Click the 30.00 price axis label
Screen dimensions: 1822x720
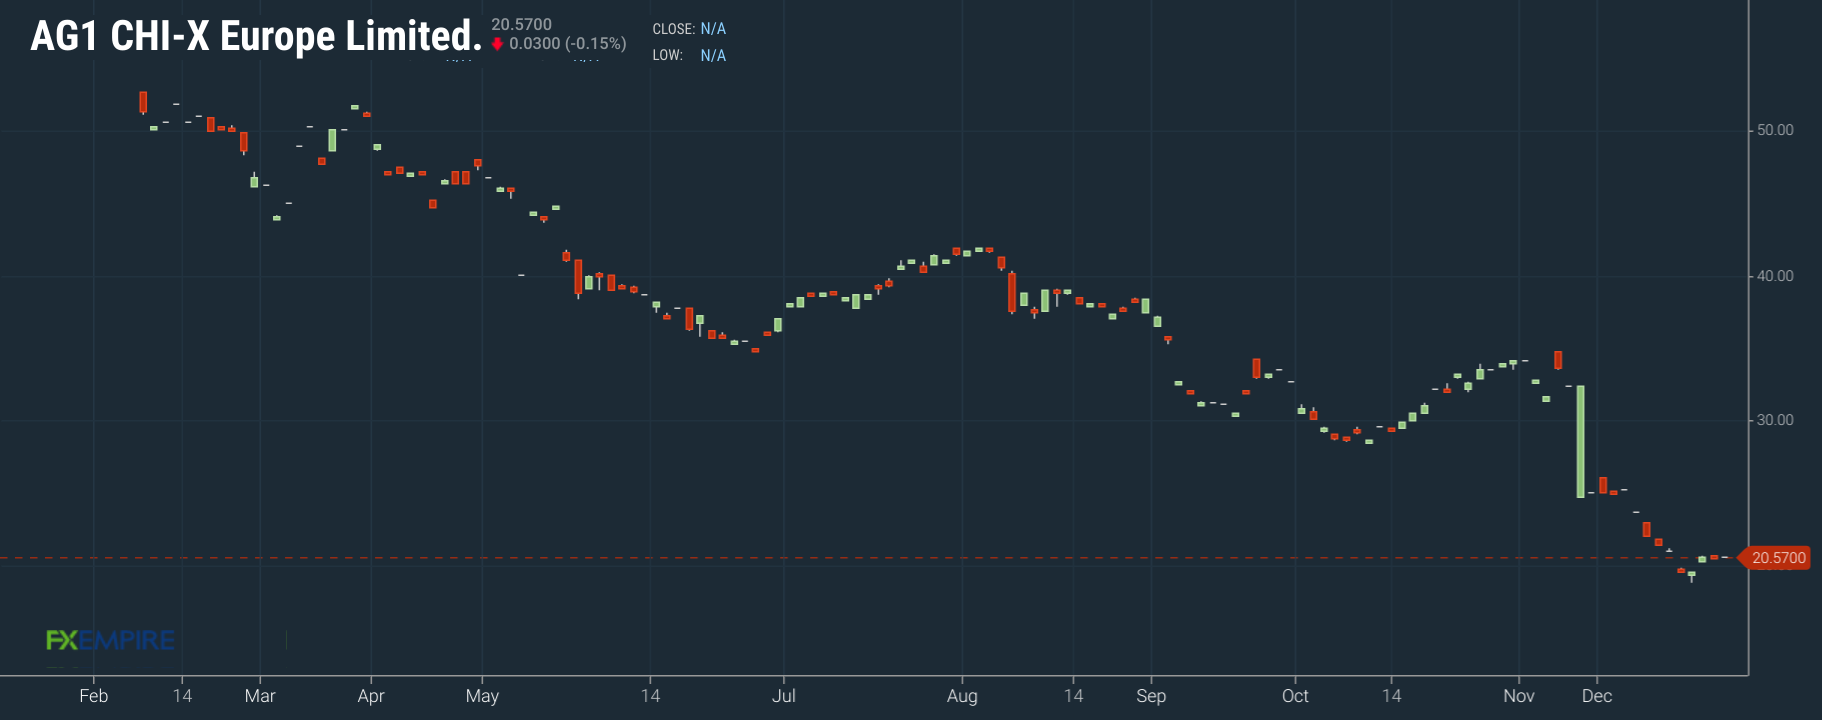(1775, 420)
